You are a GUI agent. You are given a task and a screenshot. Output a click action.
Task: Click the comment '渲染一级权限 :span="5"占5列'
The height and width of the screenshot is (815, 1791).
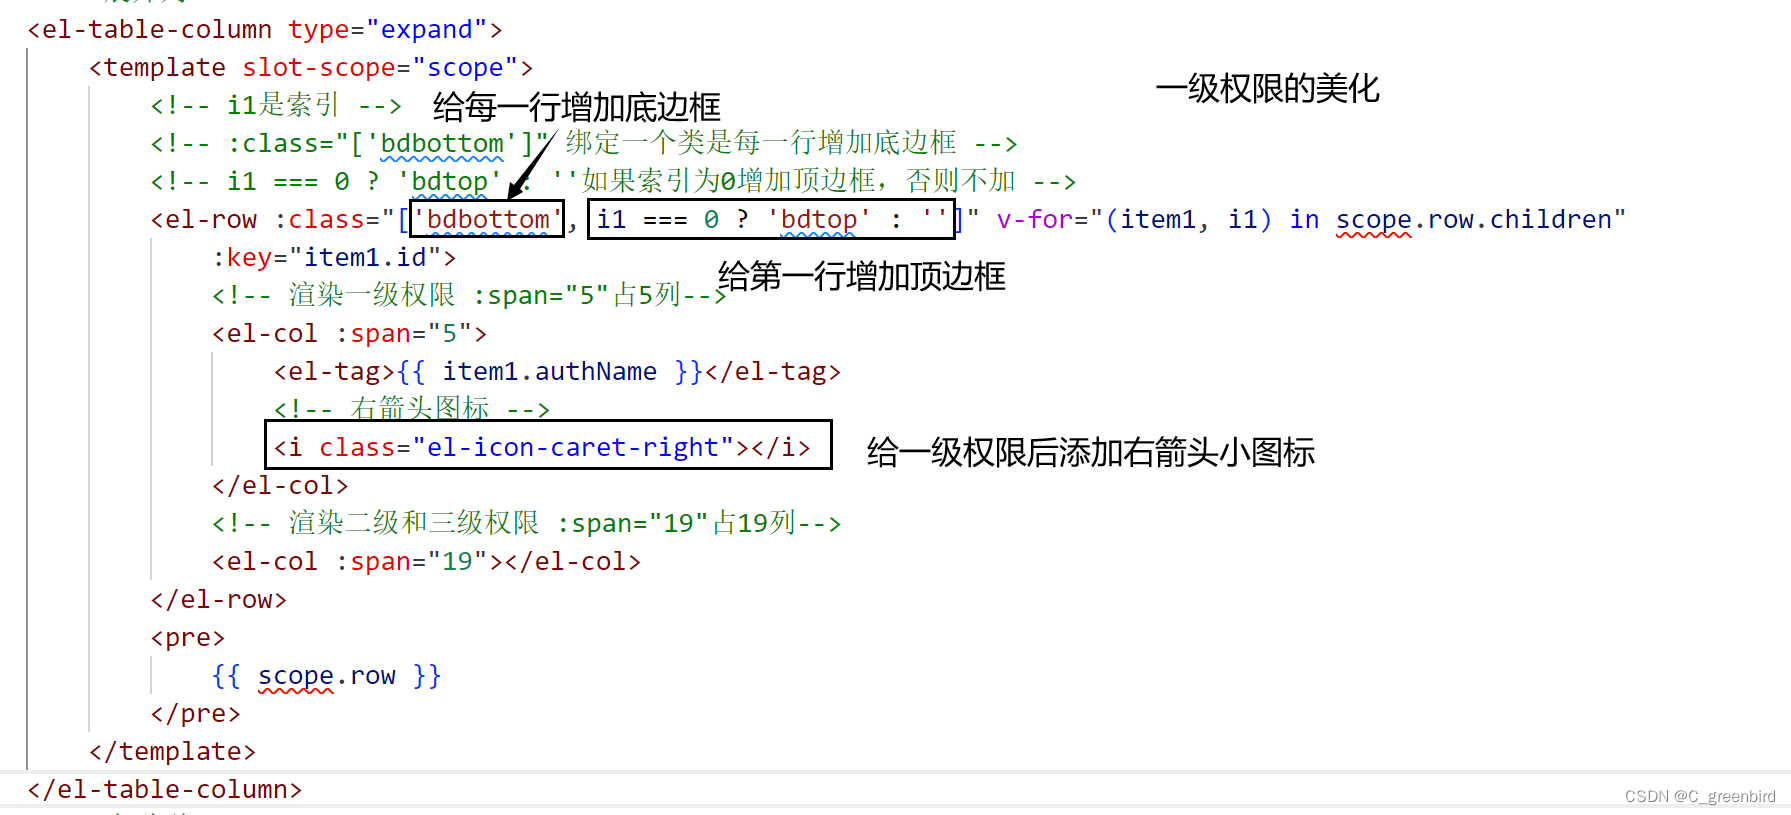pyautogui.click(x=468, y=295)
